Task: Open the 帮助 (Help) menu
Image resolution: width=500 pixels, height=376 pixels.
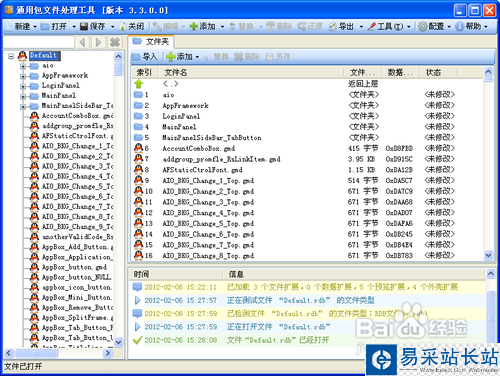Action: pos(471,26)
